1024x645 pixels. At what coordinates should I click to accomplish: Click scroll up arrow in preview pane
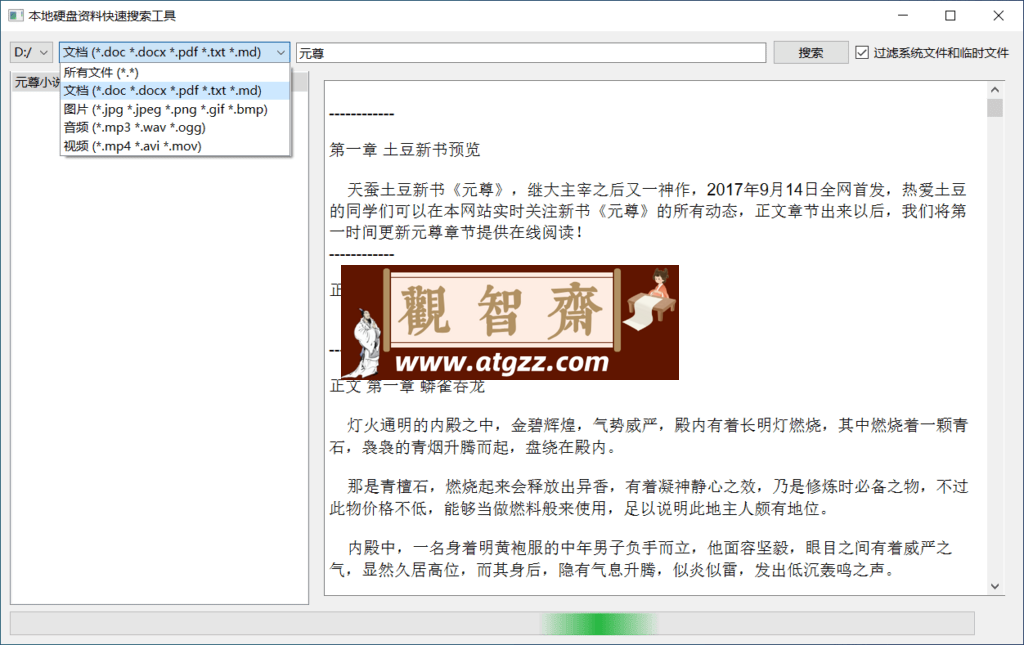[995, 89]
